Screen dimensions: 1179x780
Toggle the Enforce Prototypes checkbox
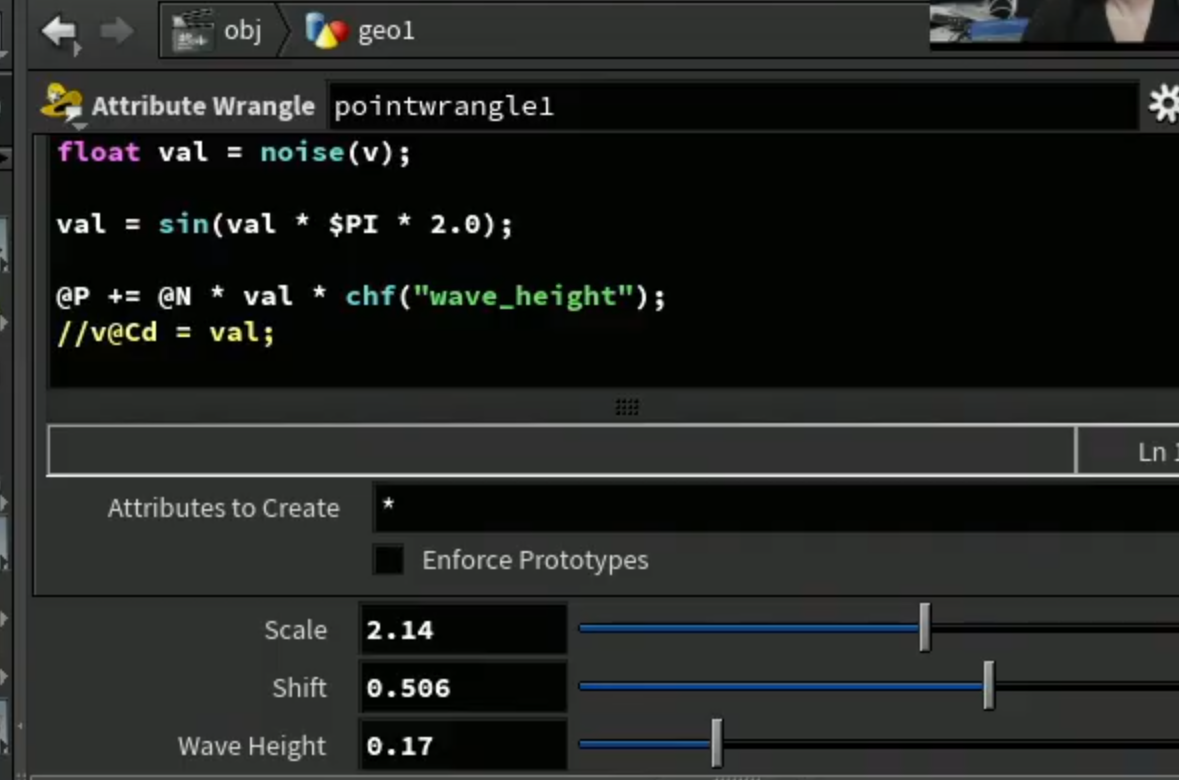pos(389,560)
